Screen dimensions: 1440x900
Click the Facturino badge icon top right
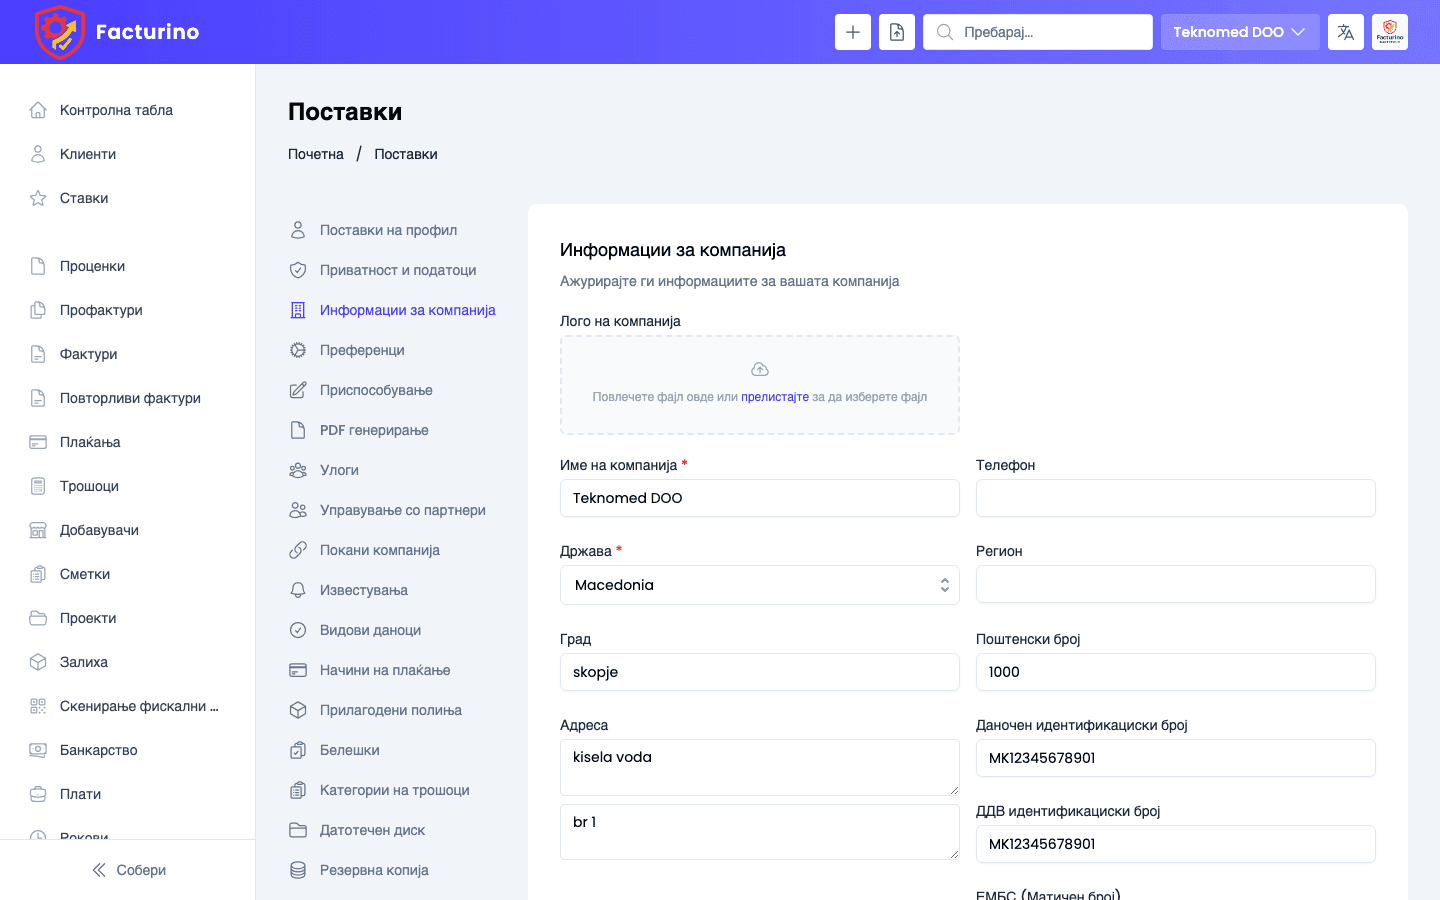click(1389, 31)
